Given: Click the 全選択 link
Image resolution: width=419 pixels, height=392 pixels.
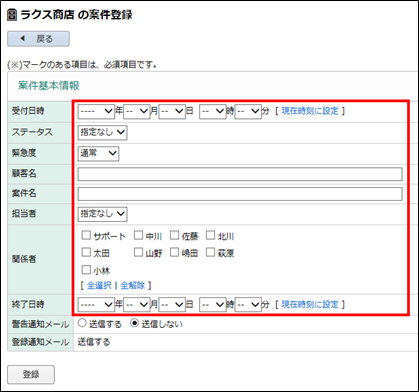Looking at the screenshot, I should pyautogui.click(x=99, y=286).
